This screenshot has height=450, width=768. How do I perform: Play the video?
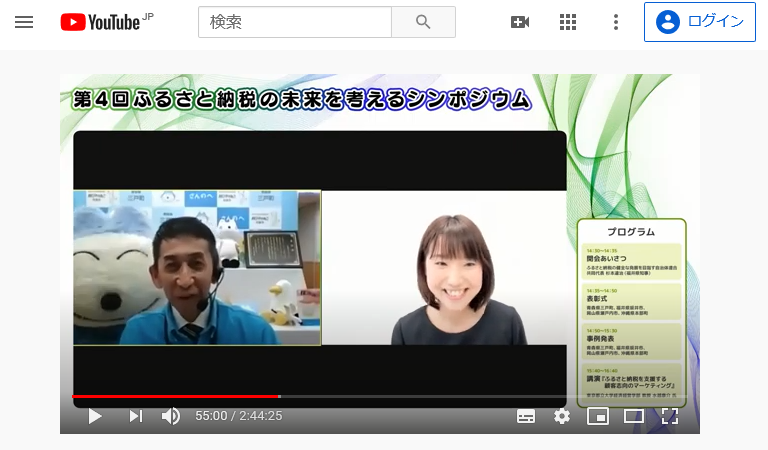point(95,416)
